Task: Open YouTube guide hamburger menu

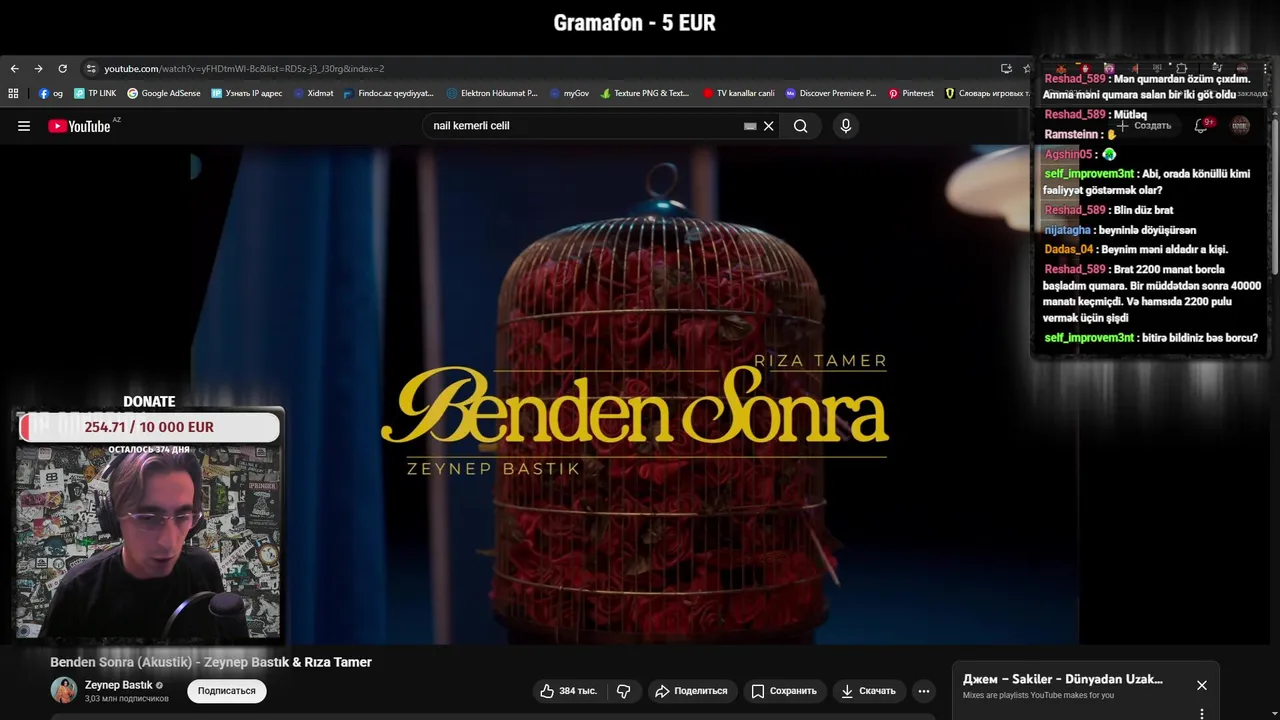Action: click(24, 126)
